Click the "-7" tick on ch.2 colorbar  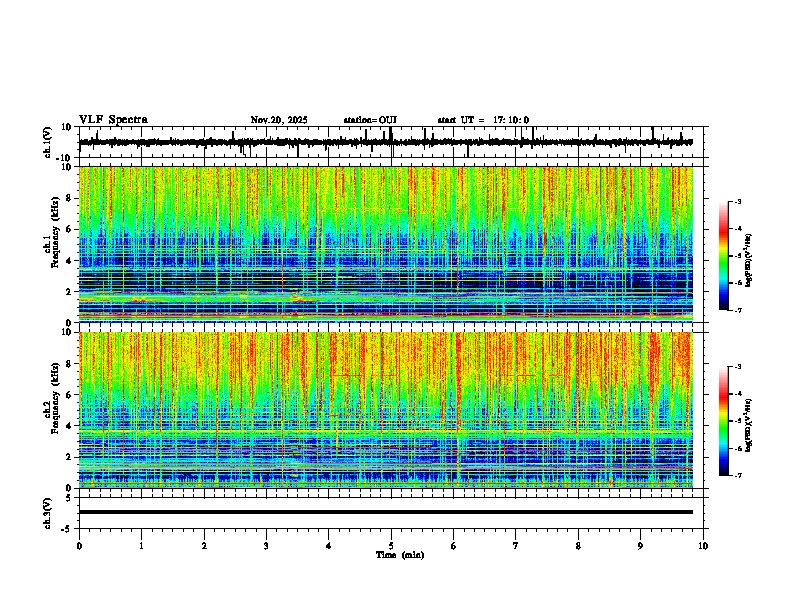737,475
